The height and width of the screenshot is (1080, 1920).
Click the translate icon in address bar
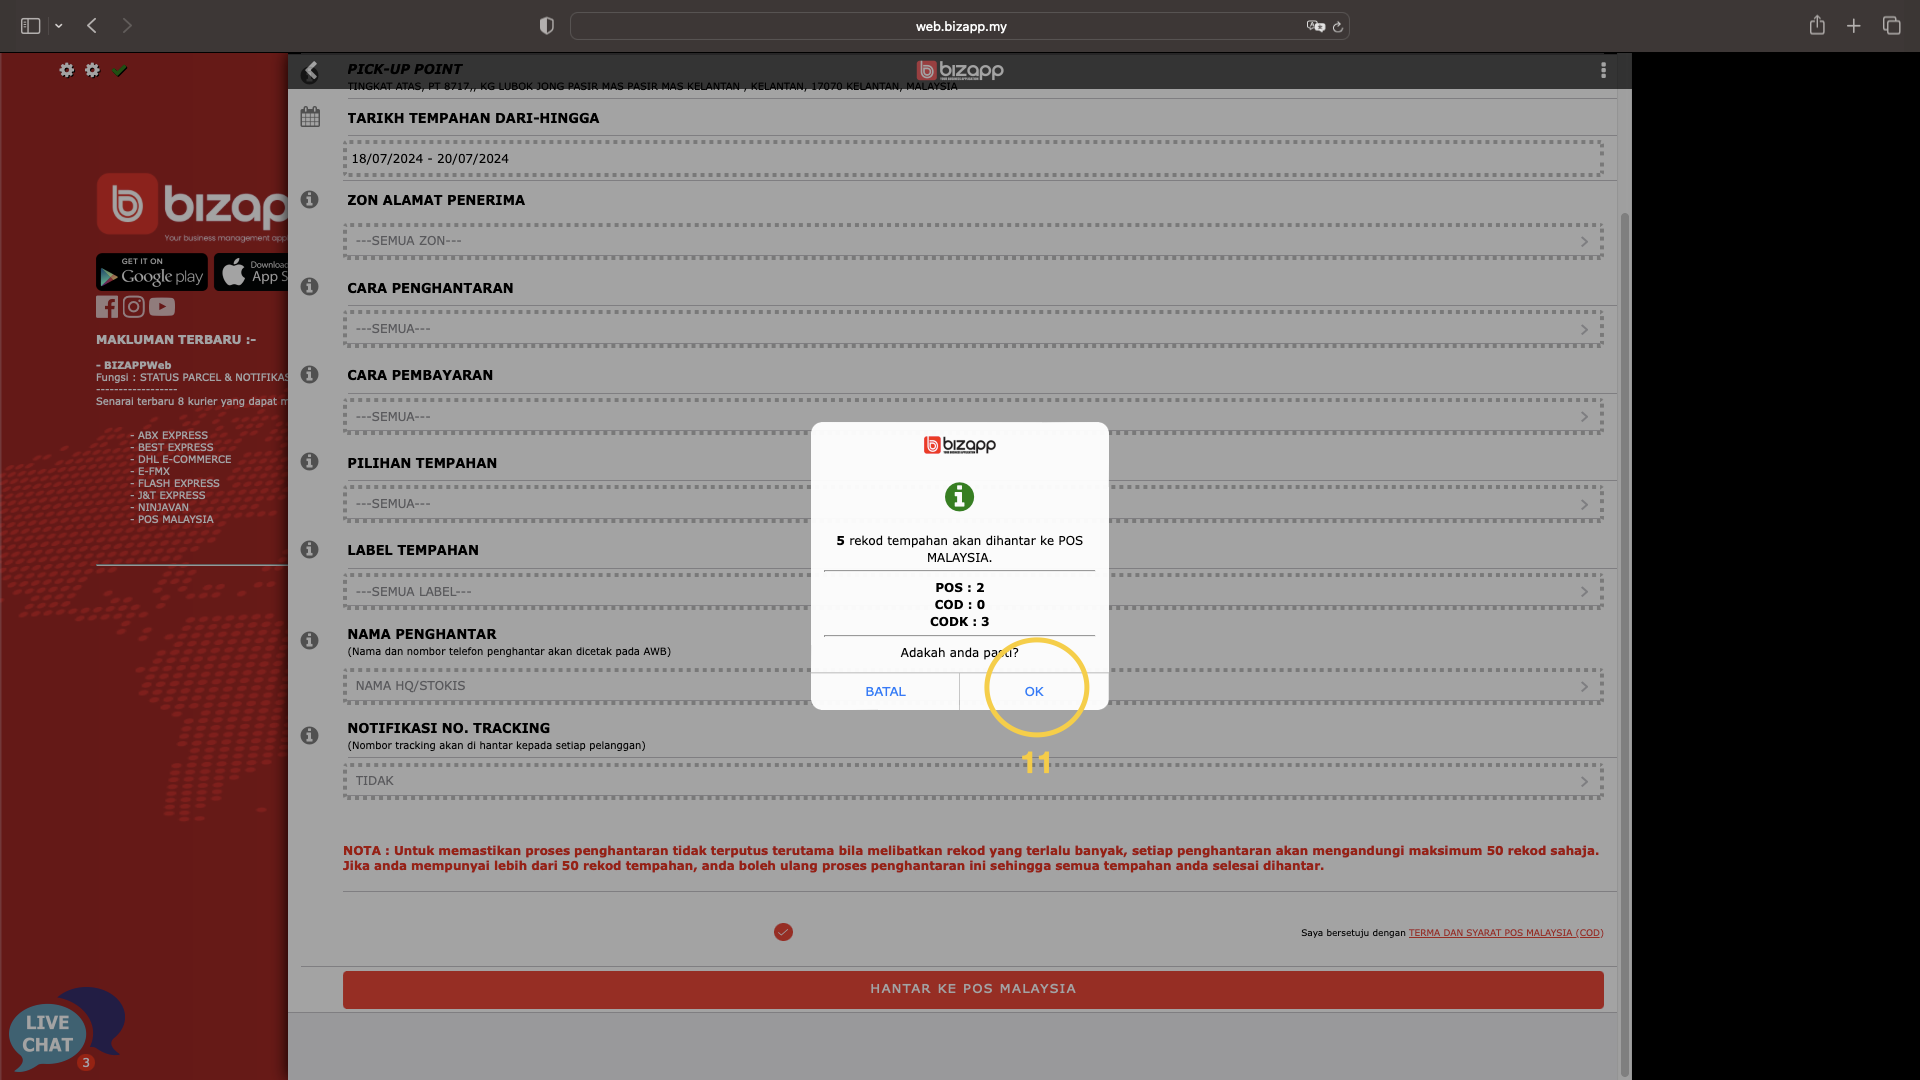(1315, 26)
